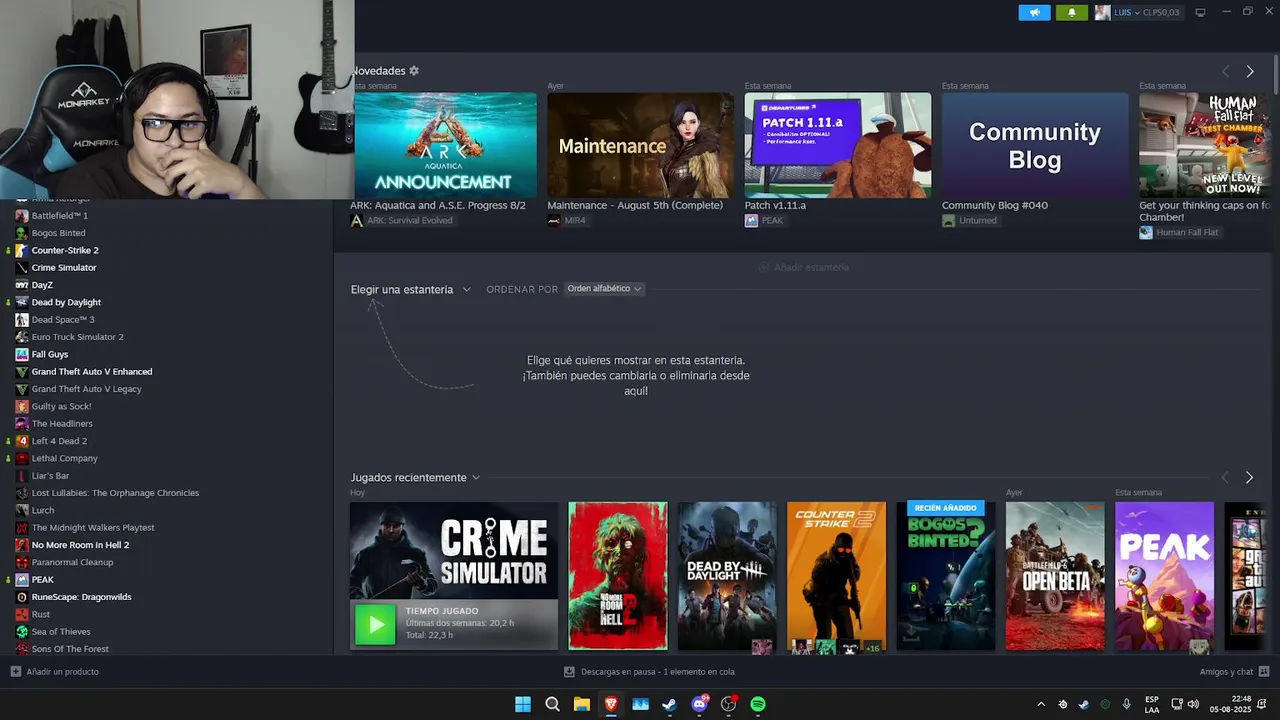Select Guilty as Sock! in list
Screen dimensions: 1280x720
pyautogui.click(x=61, y=406)
